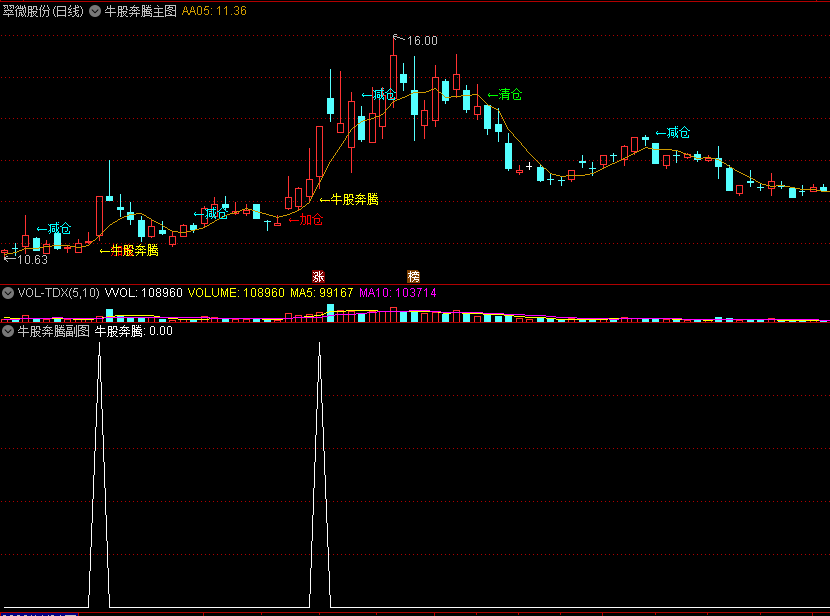Viewport: 830px width, 616px height.
Task: Click the 牛股奔腾: 0.00 value
Action: point(133,331)
